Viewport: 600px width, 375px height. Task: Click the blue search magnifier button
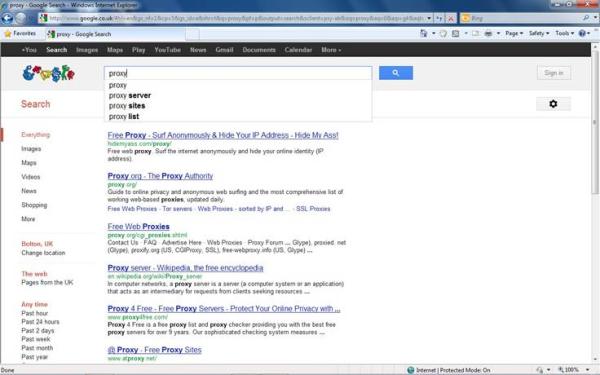[x=396, y=73]
